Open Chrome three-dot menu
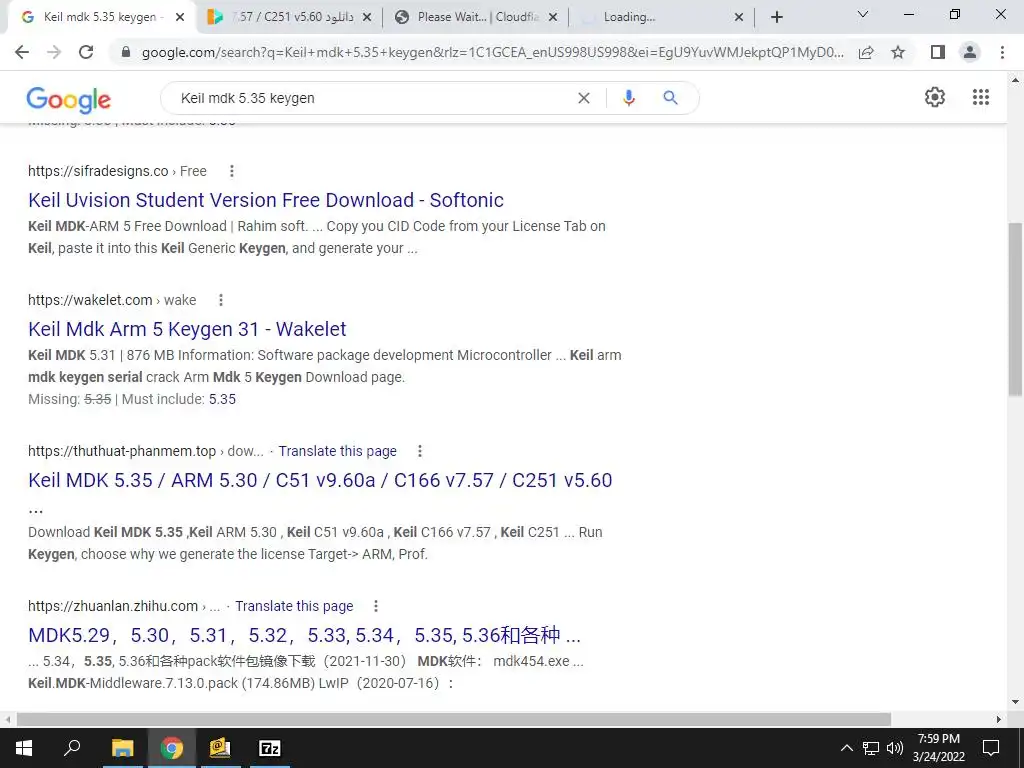 (x=1002, y=52)
